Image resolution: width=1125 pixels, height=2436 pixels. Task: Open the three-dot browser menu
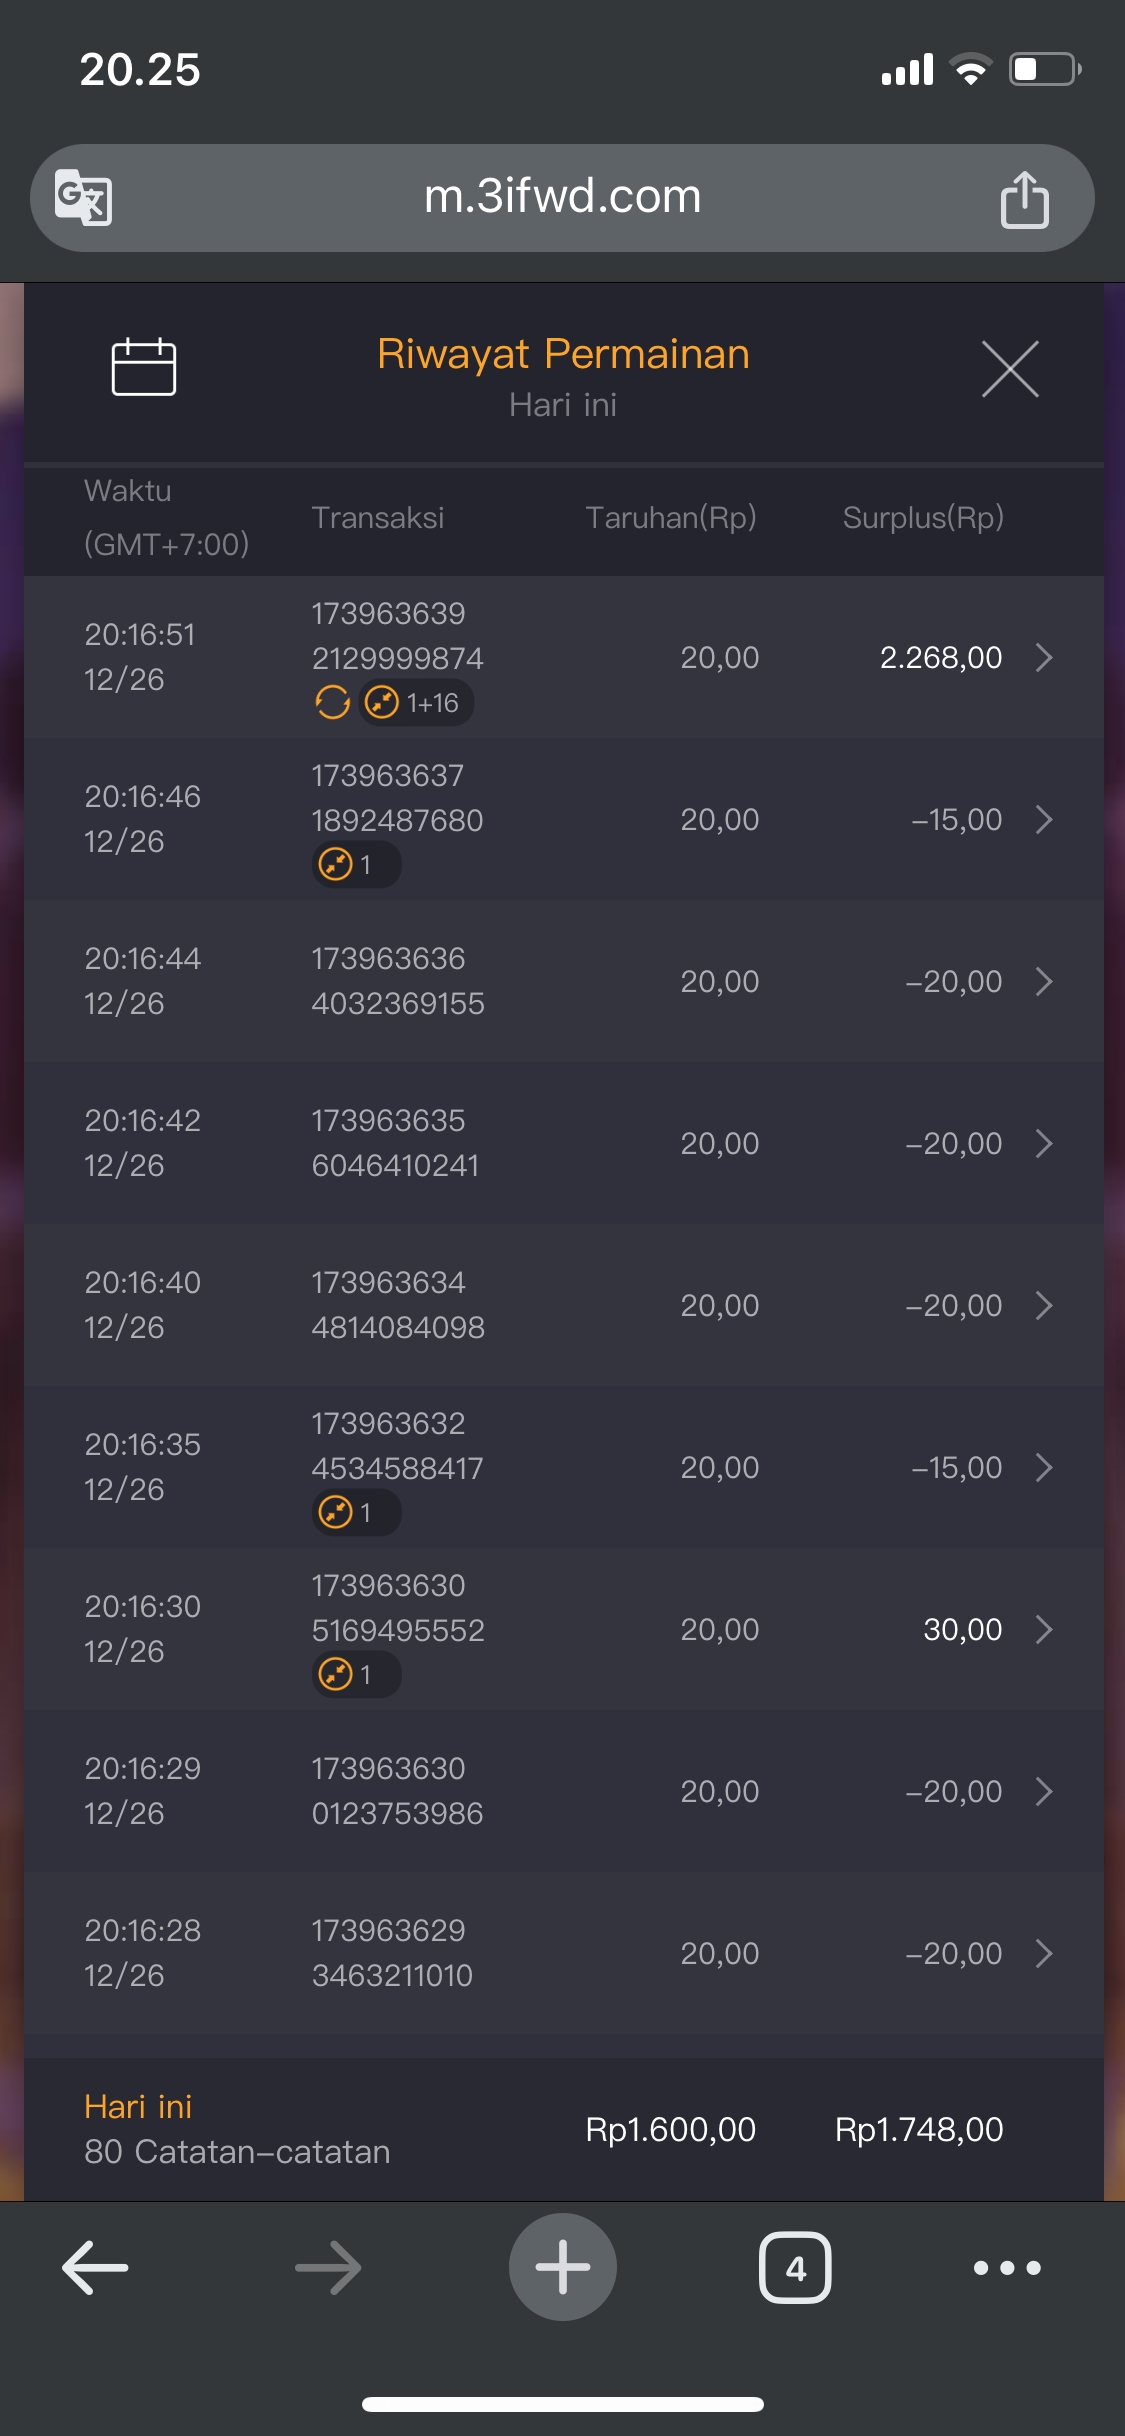[x=1007, y=2267]
